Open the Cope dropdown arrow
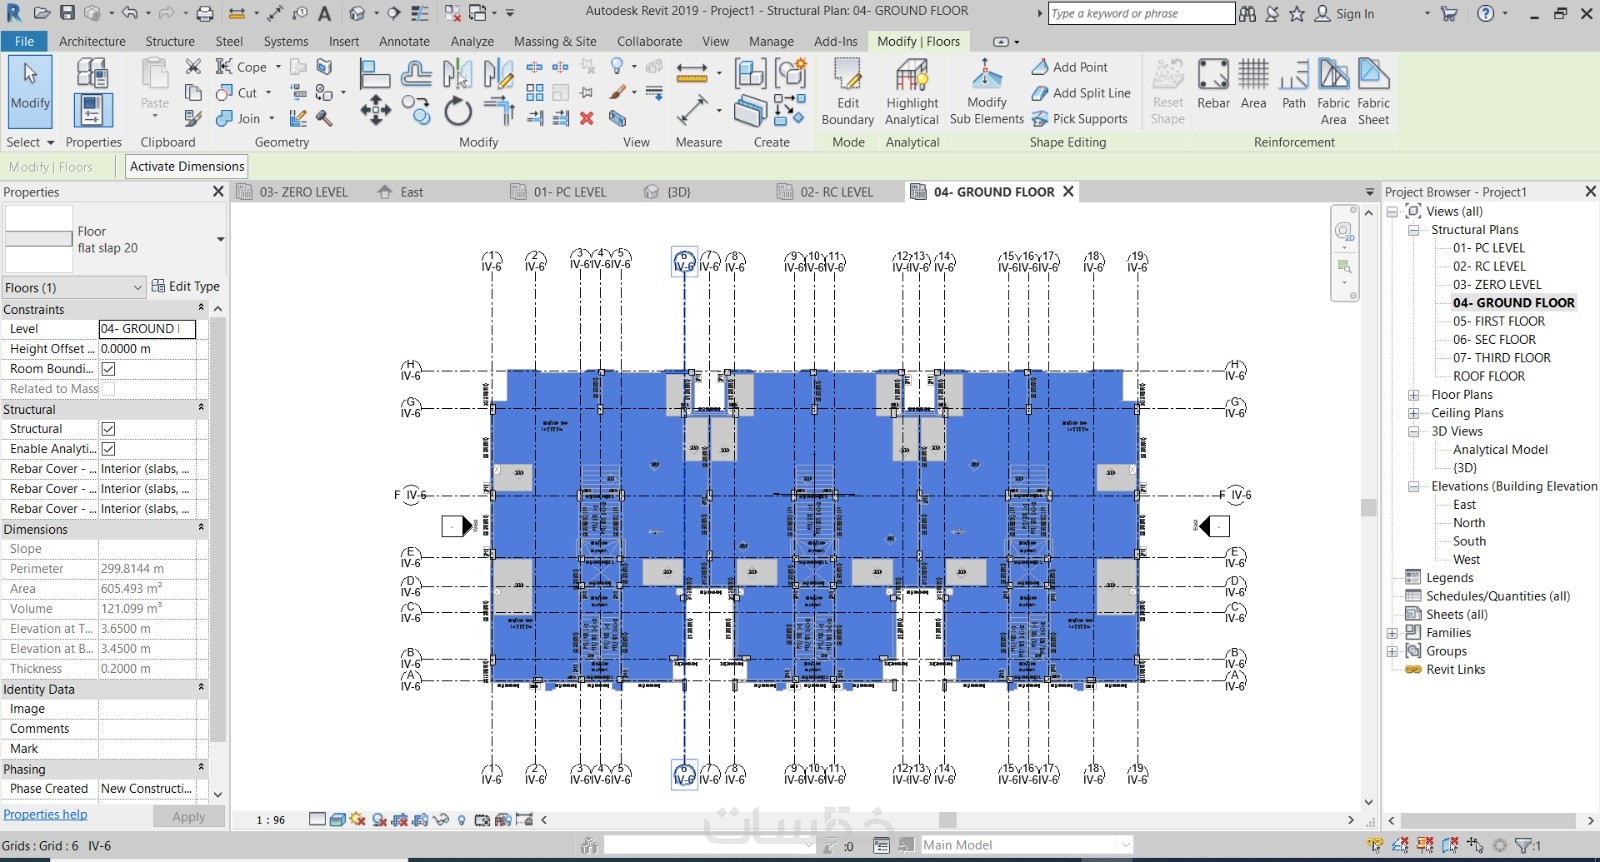 coord(278,67)
